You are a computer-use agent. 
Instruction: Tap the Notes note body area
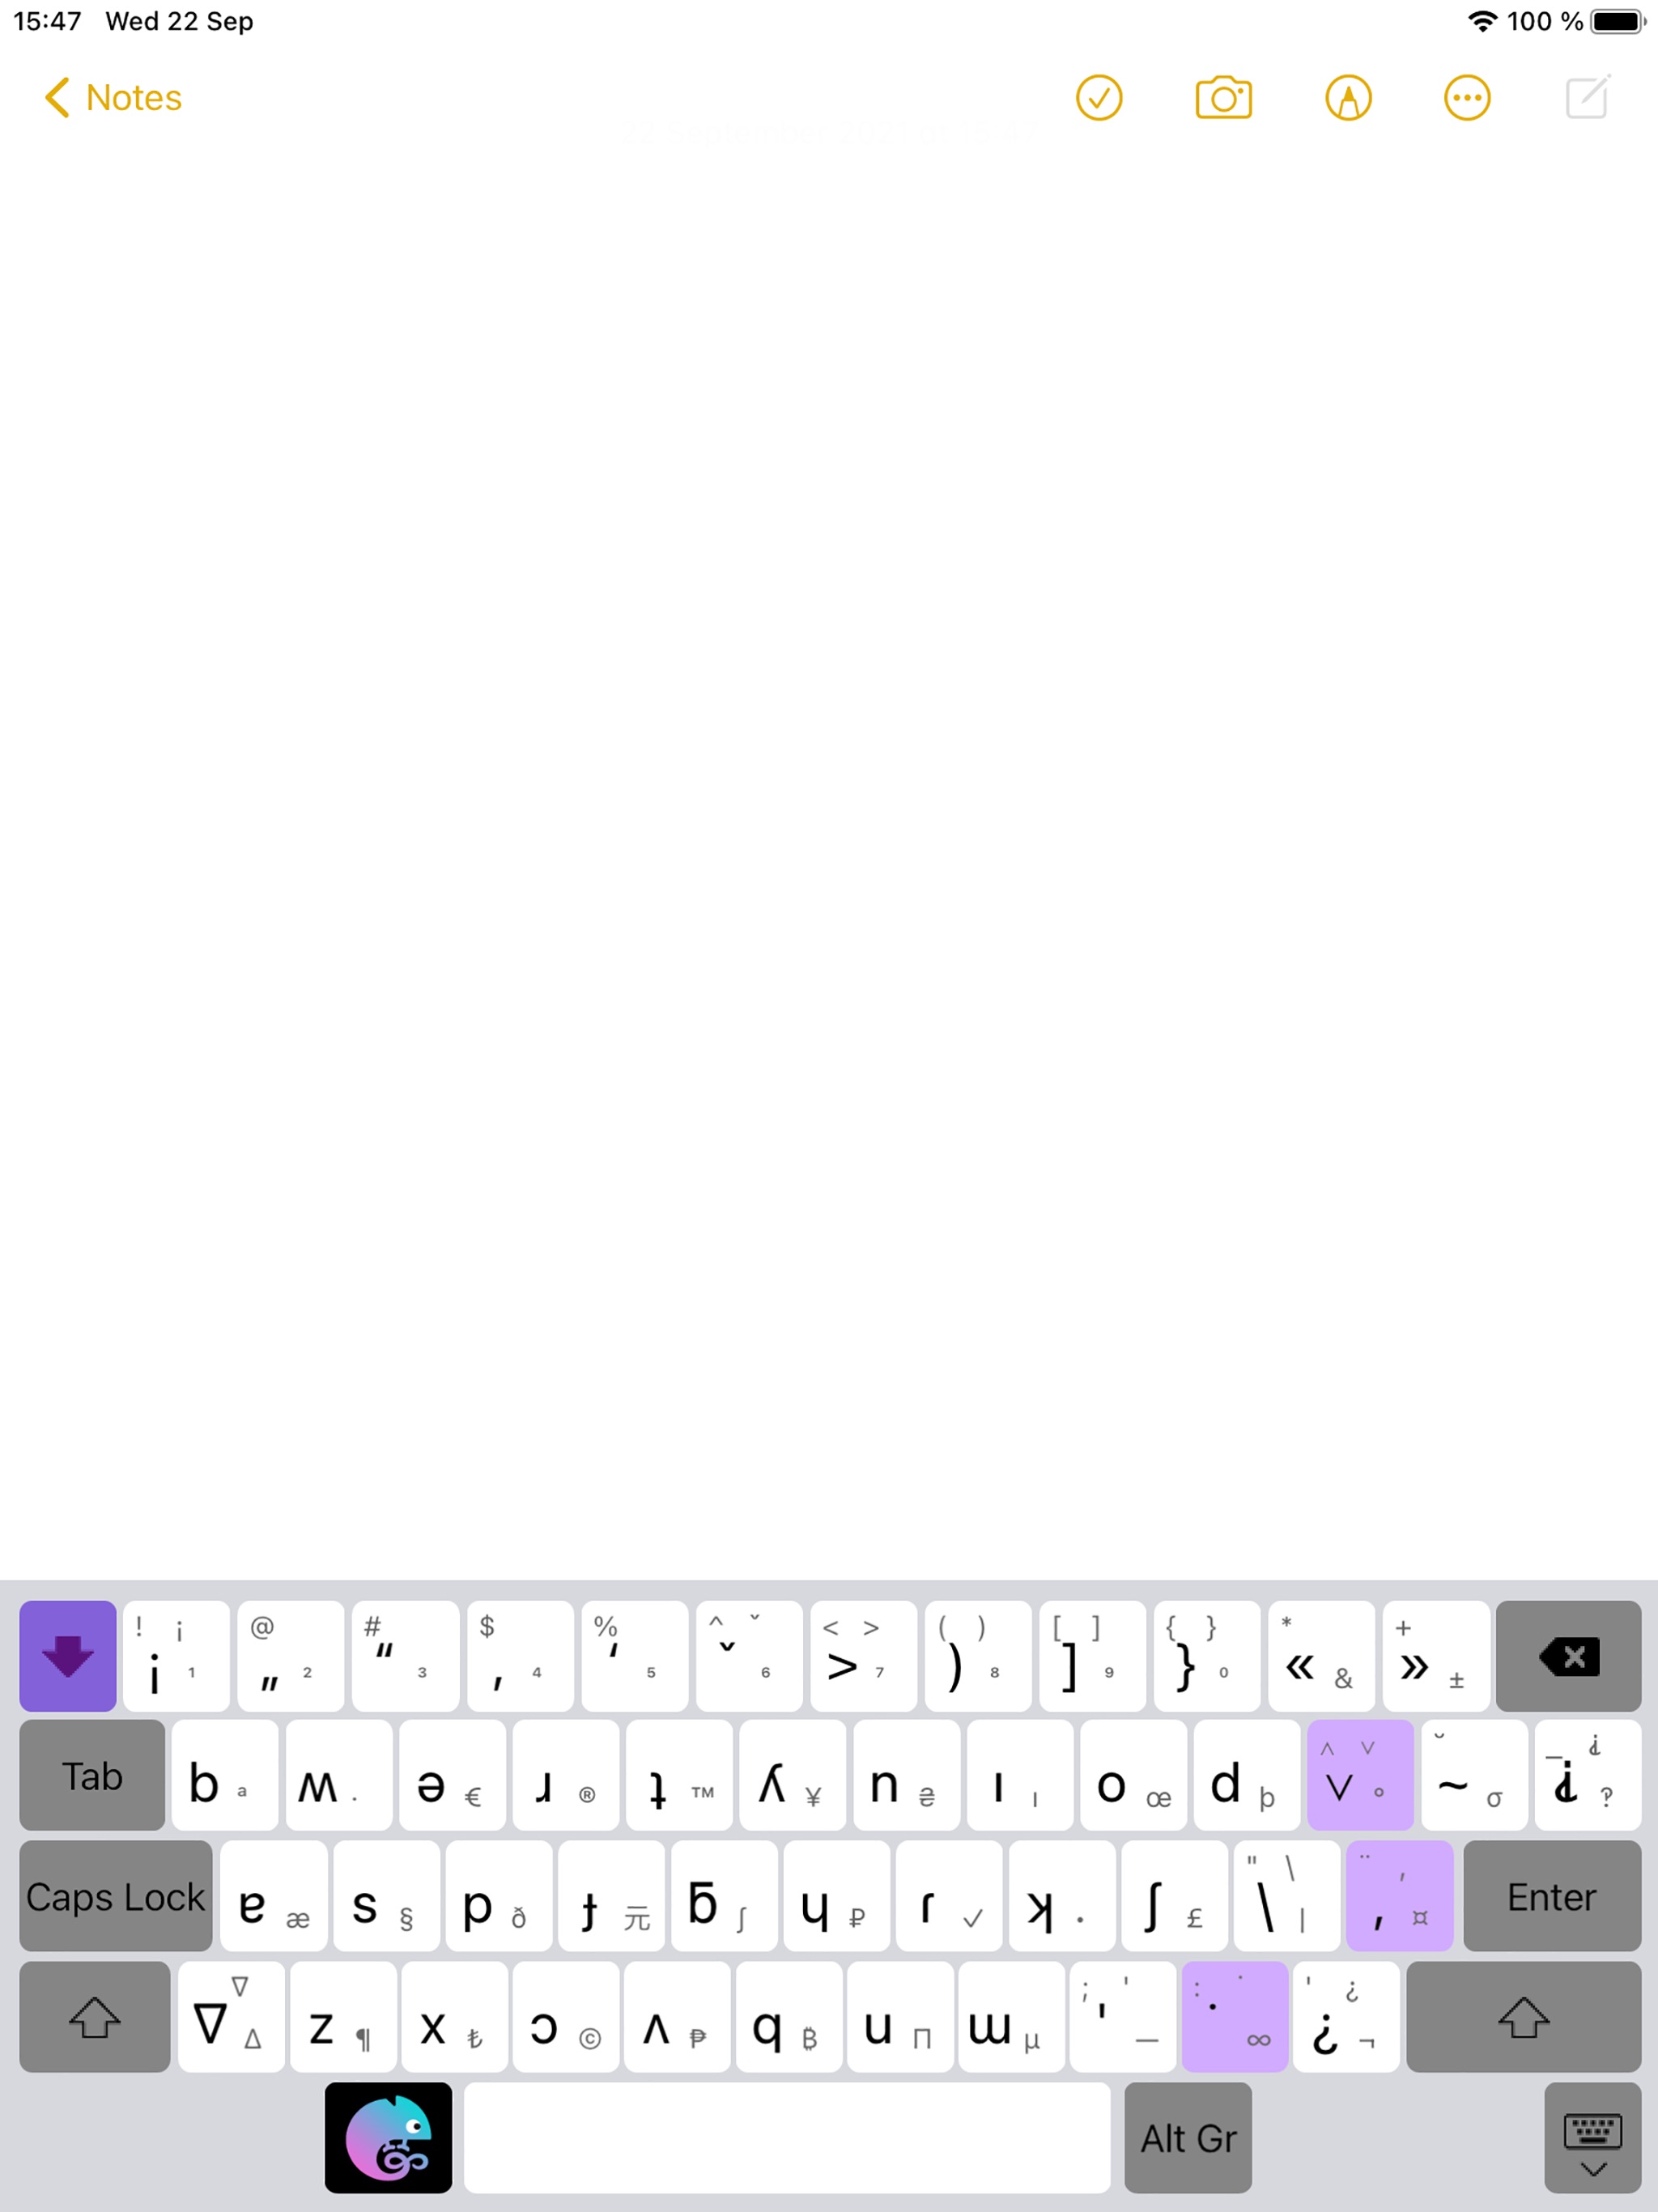click(829, 871)
